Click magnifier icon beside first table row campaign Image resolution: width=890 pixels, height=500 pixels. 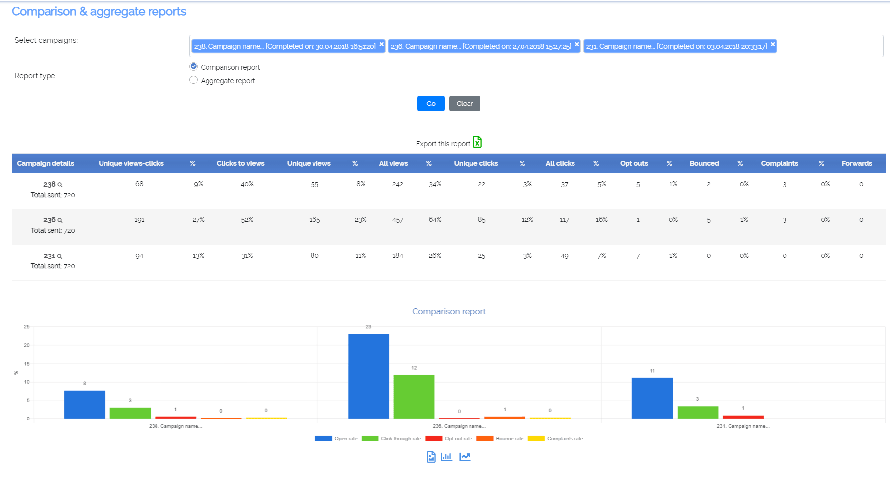tap(60, 184)
